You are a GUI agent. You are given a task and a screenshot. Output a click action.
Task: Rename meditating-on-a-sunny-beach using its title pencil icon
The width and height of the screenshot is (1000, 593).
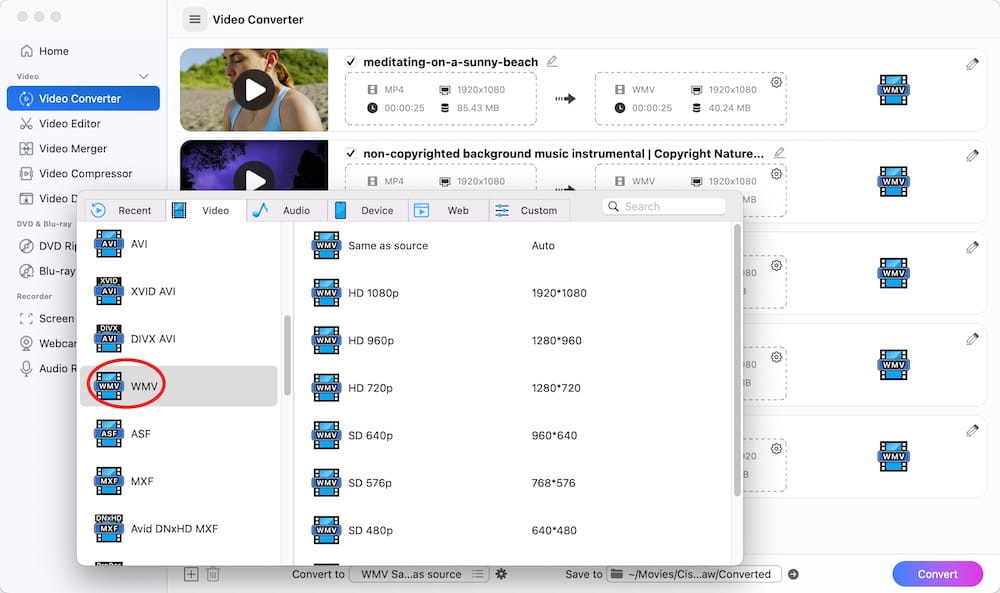coord(552,61)
